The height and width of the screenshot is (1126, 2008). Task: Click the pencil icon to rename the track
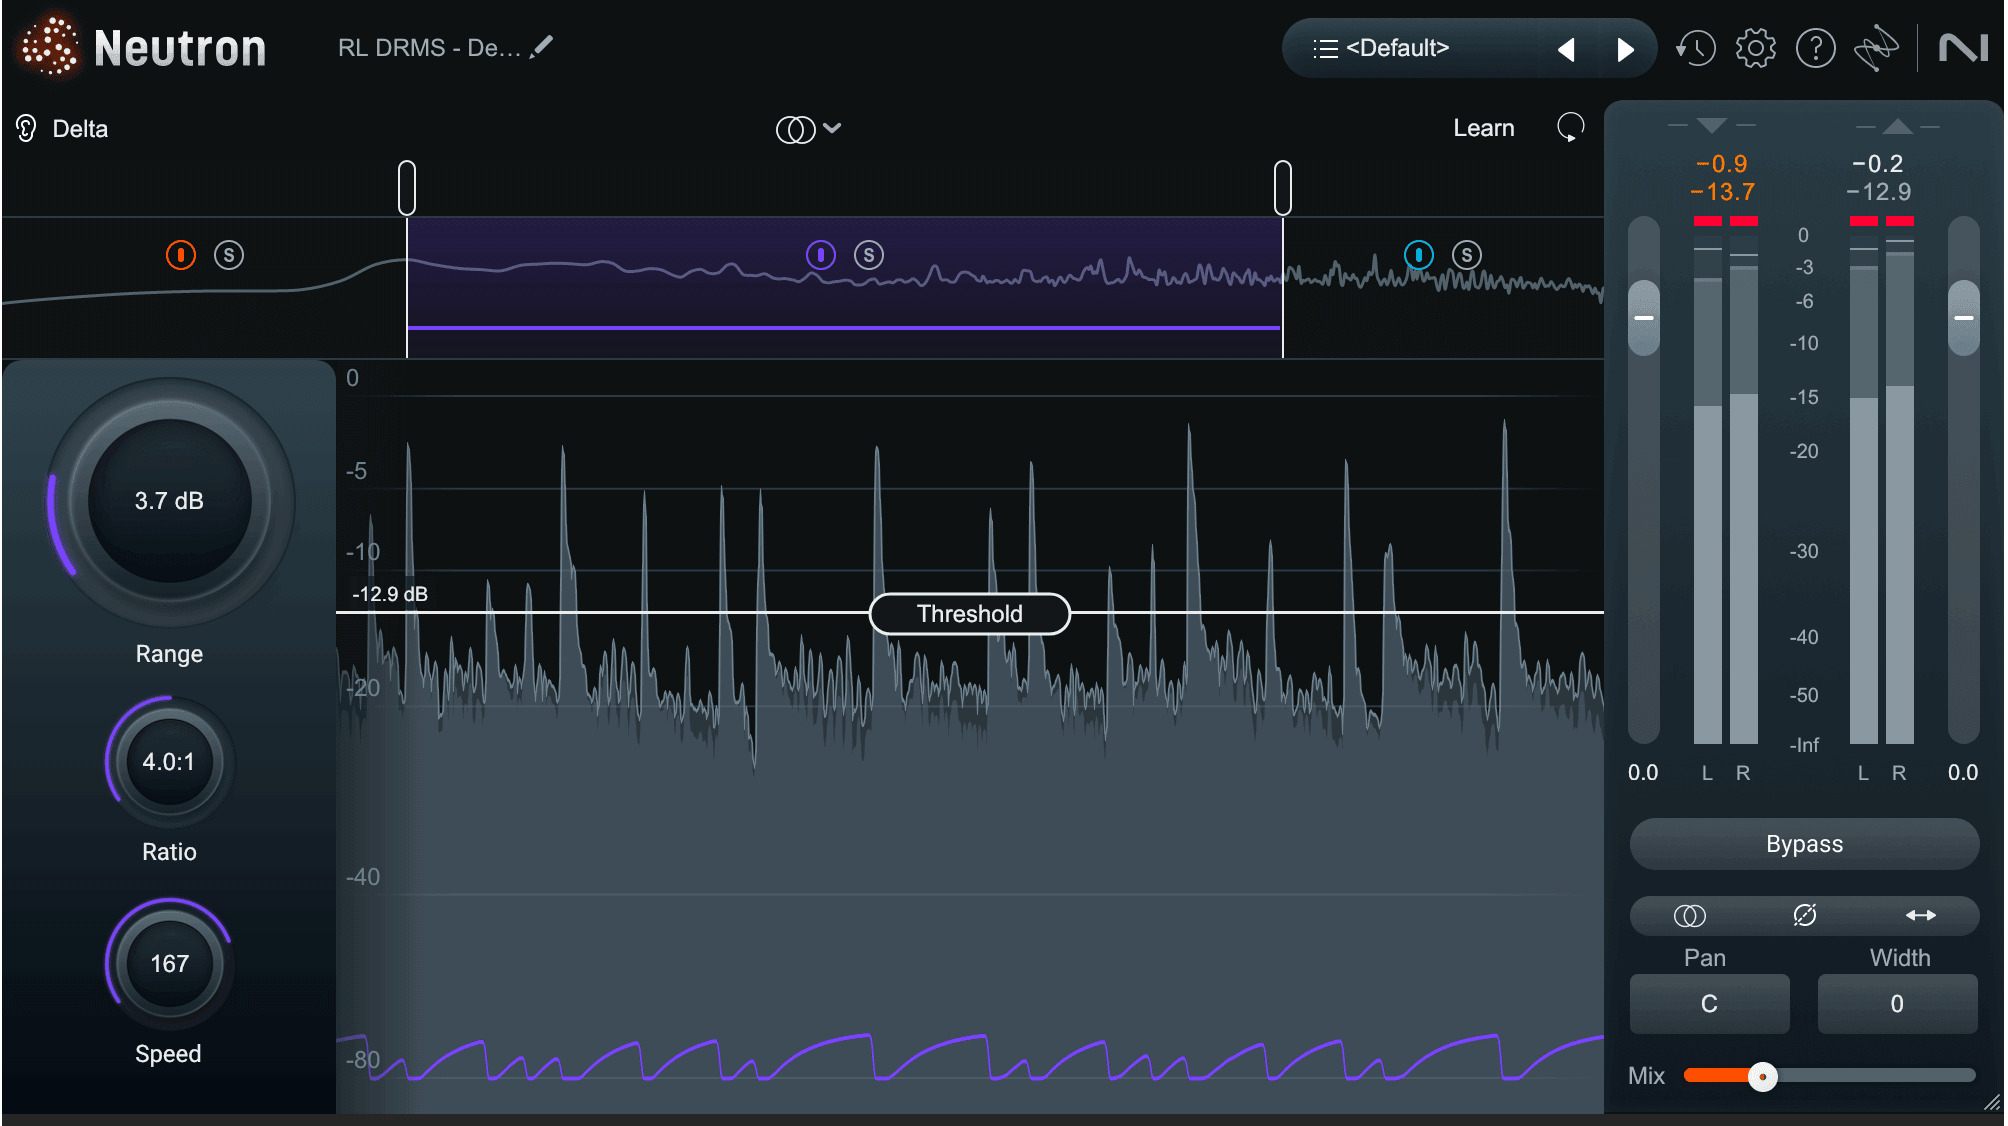click(x=542, y=47)
